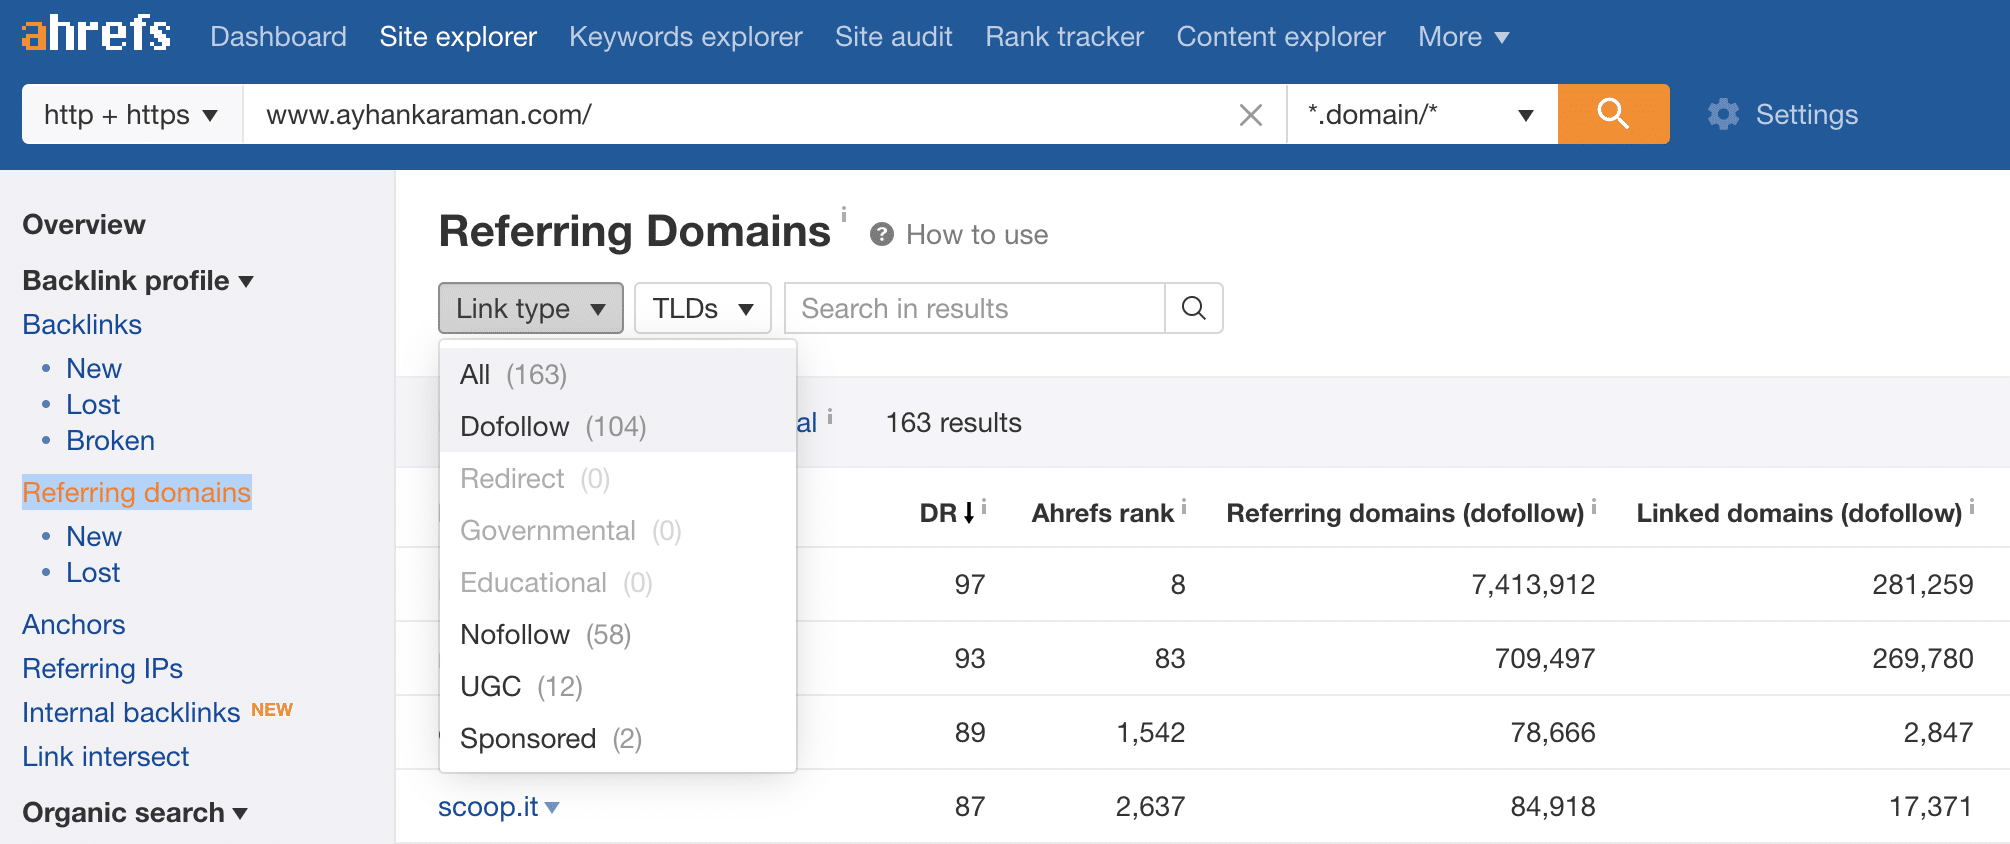
Task: Click the 7,413,912 referring domains value
Action: point(1533,585)
